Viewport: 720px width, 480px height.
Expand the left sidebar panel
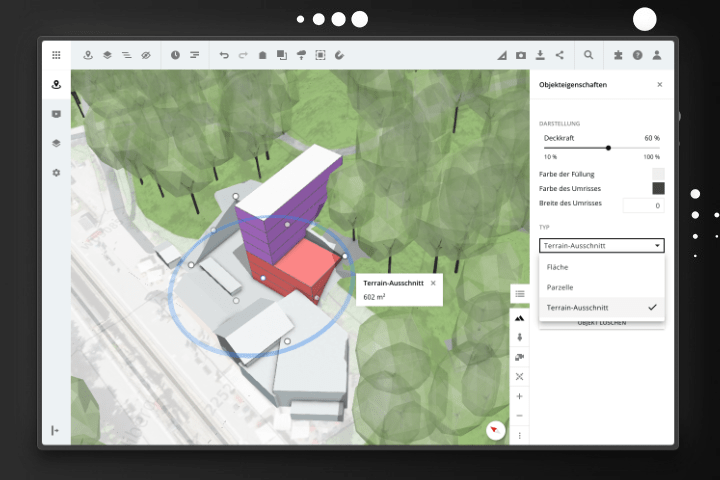(x=56, y=430)
